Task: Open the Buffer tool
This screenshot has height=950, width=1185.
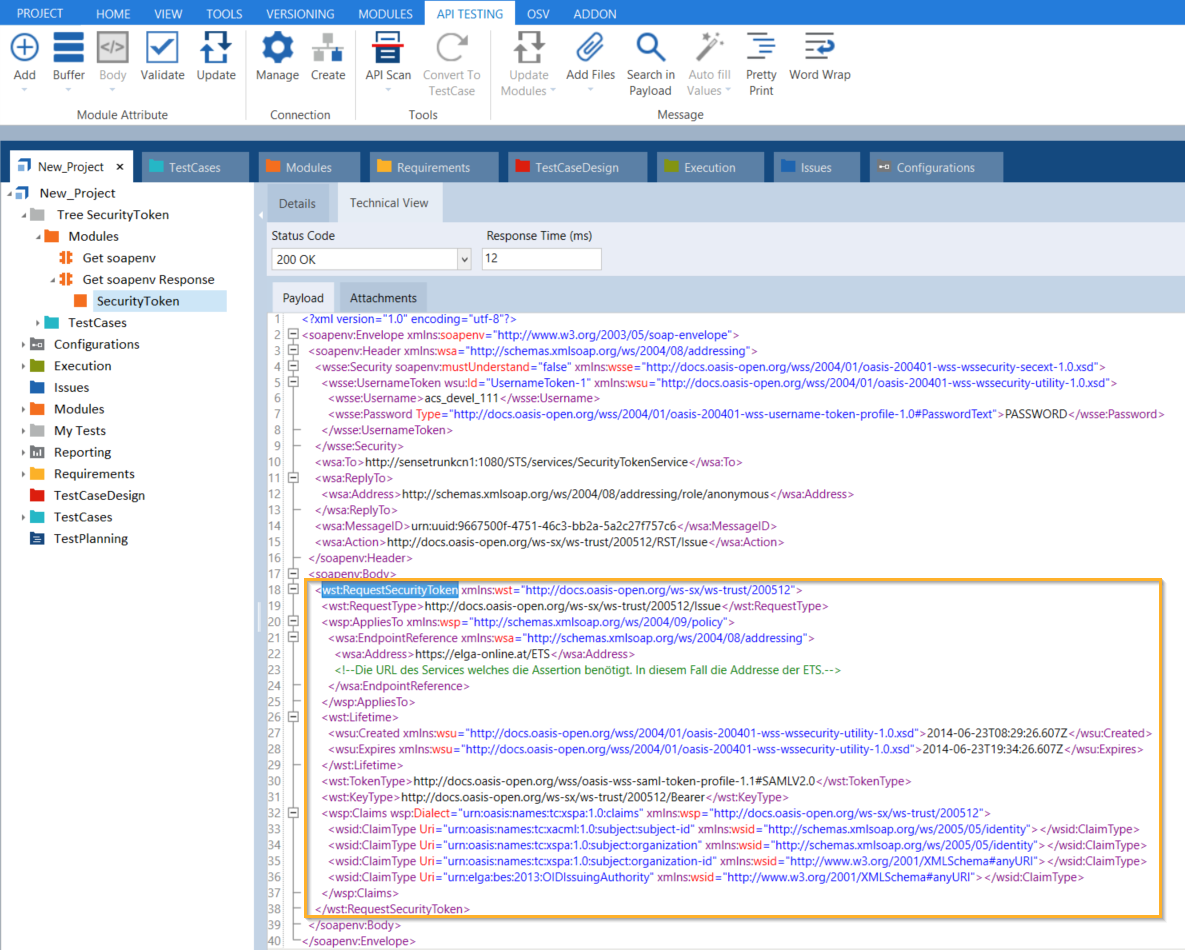Action: point(68,48)
